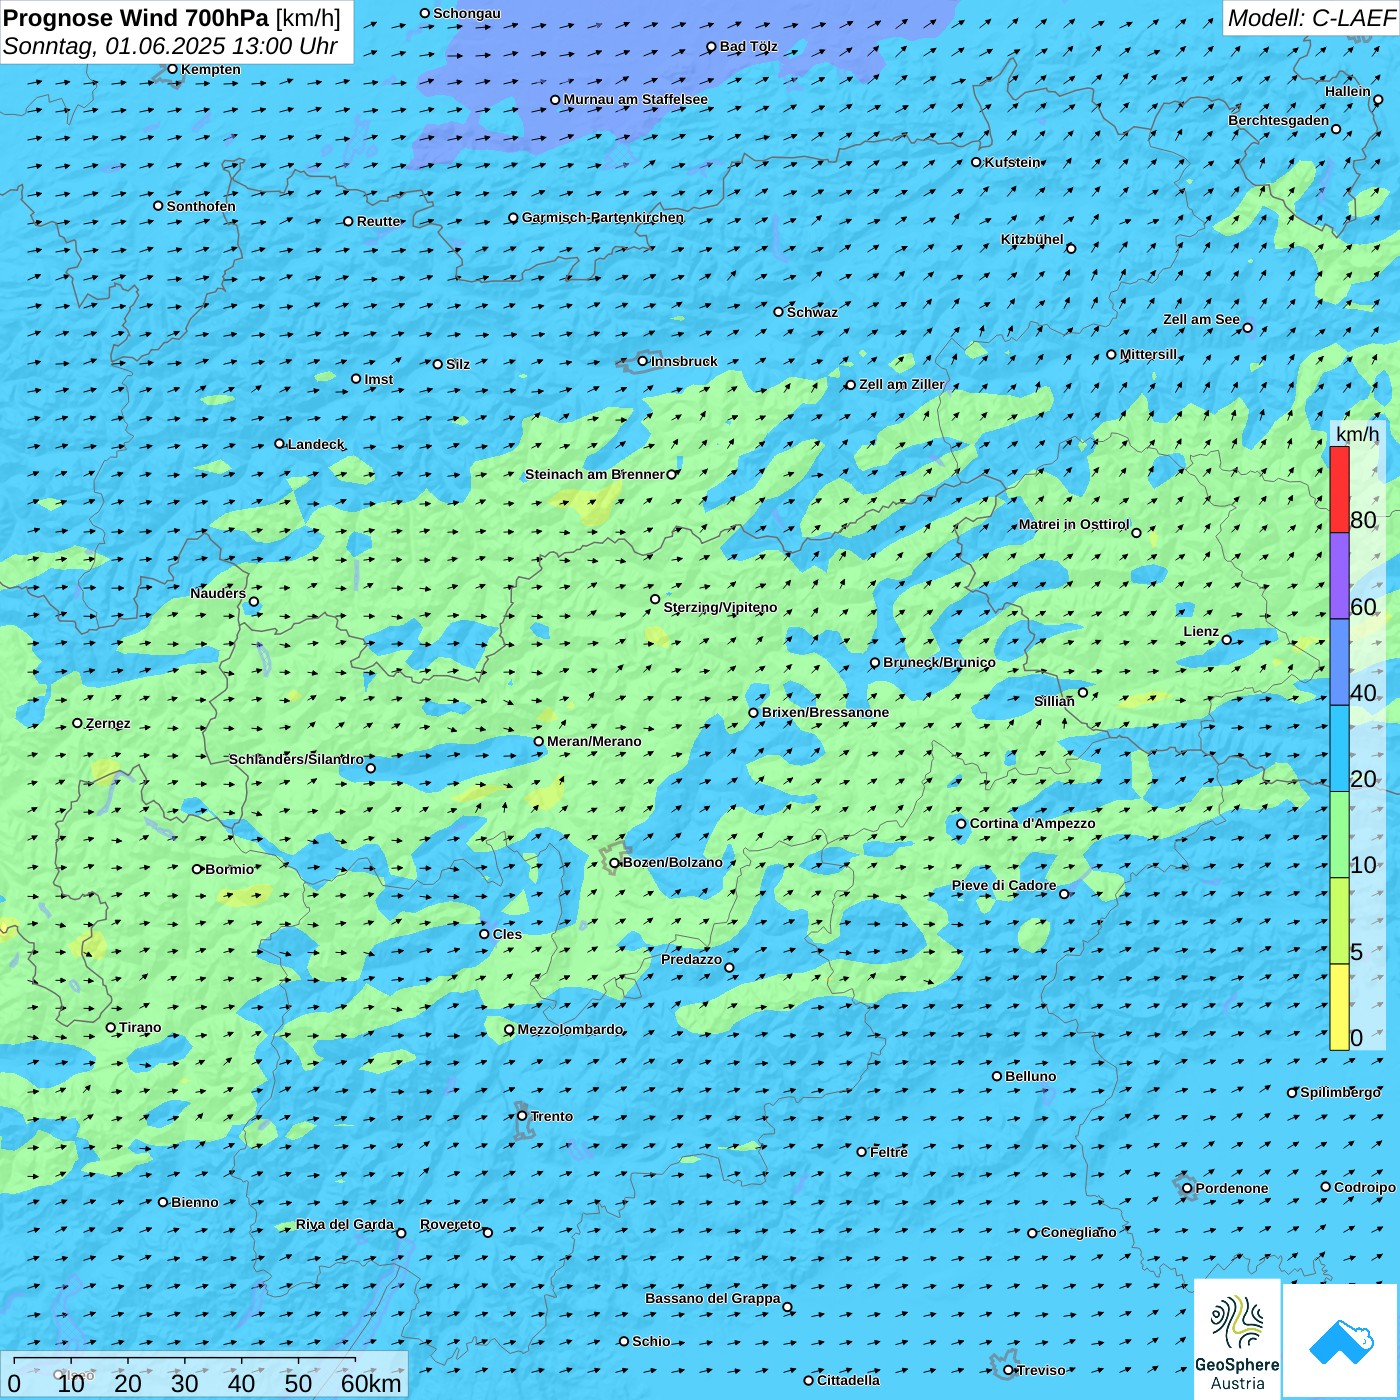The image size is (1400, 1400).
Task: Click the 'Sonntag, 01.06.2025 13:00 Uhr' date line
Action: pyautogui.click(x=170, y=46)
